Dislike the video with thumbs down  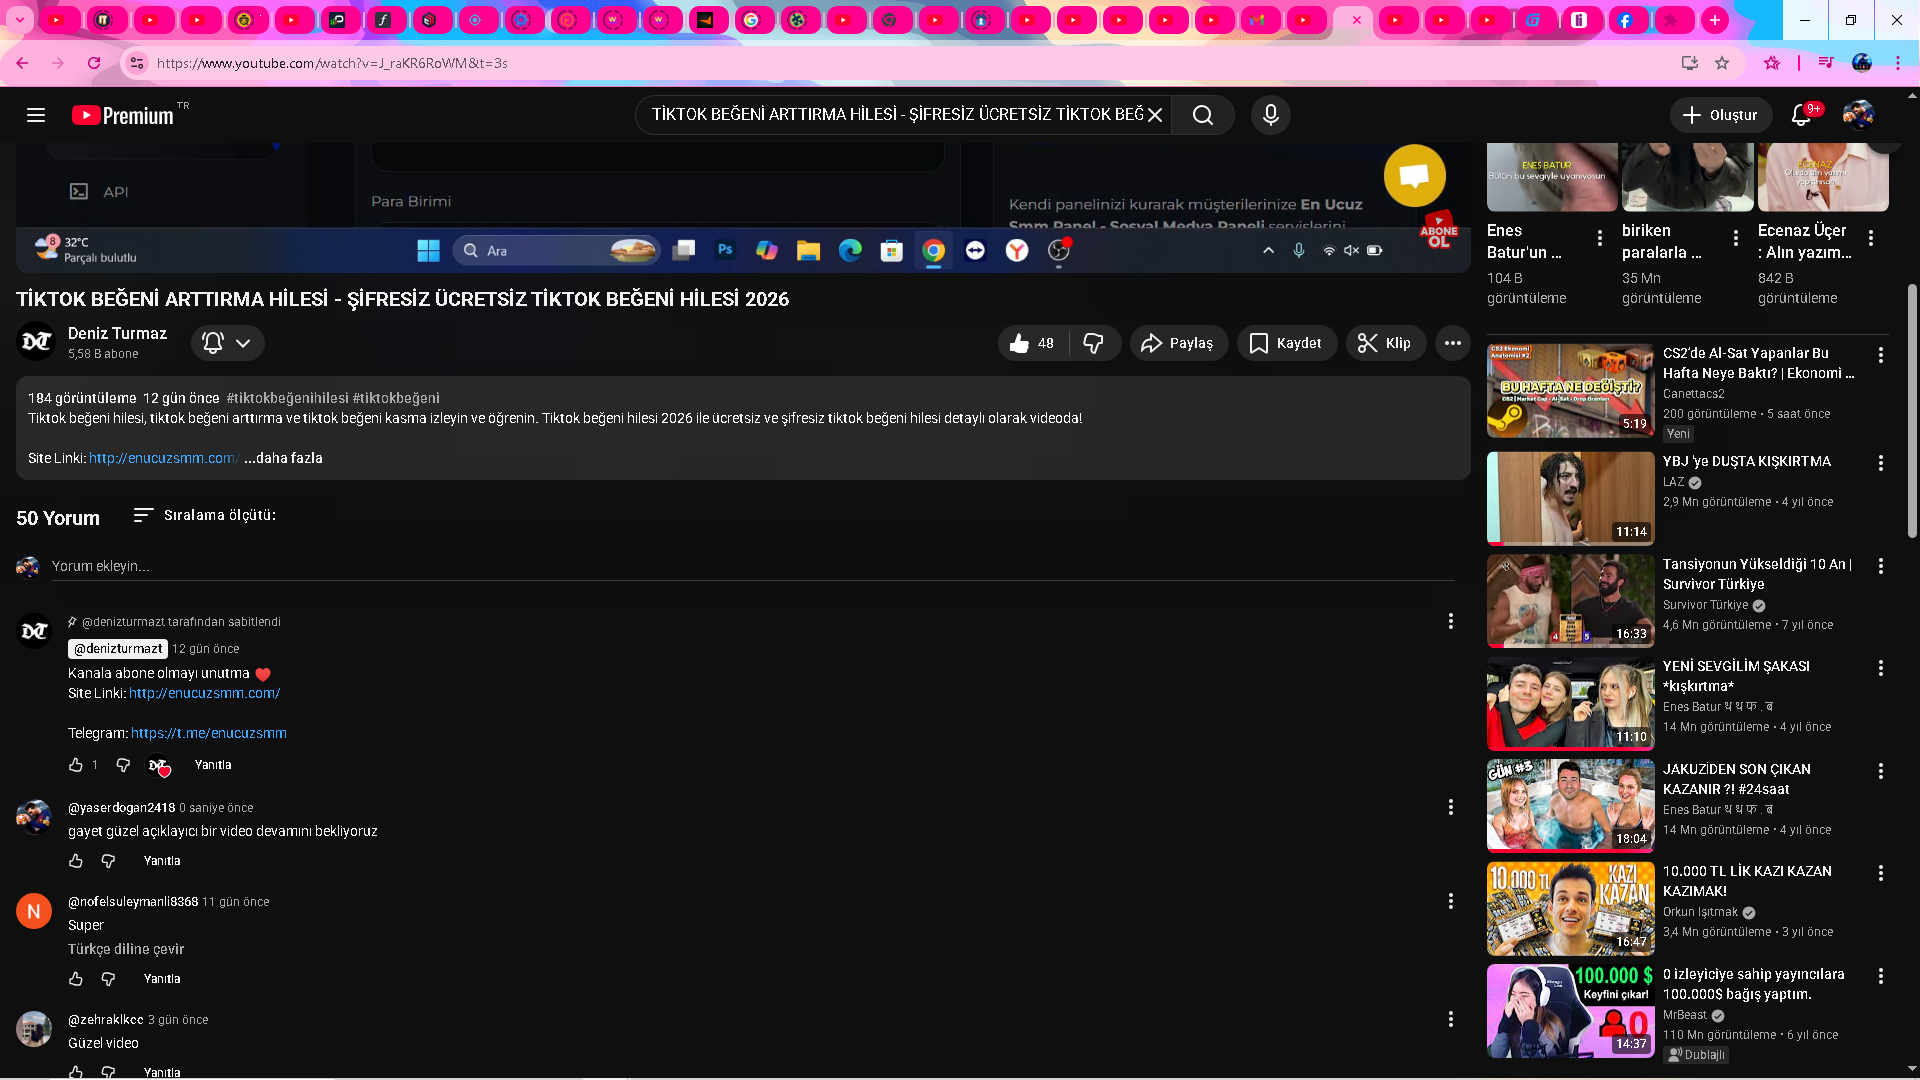[x=1094, y=343]
